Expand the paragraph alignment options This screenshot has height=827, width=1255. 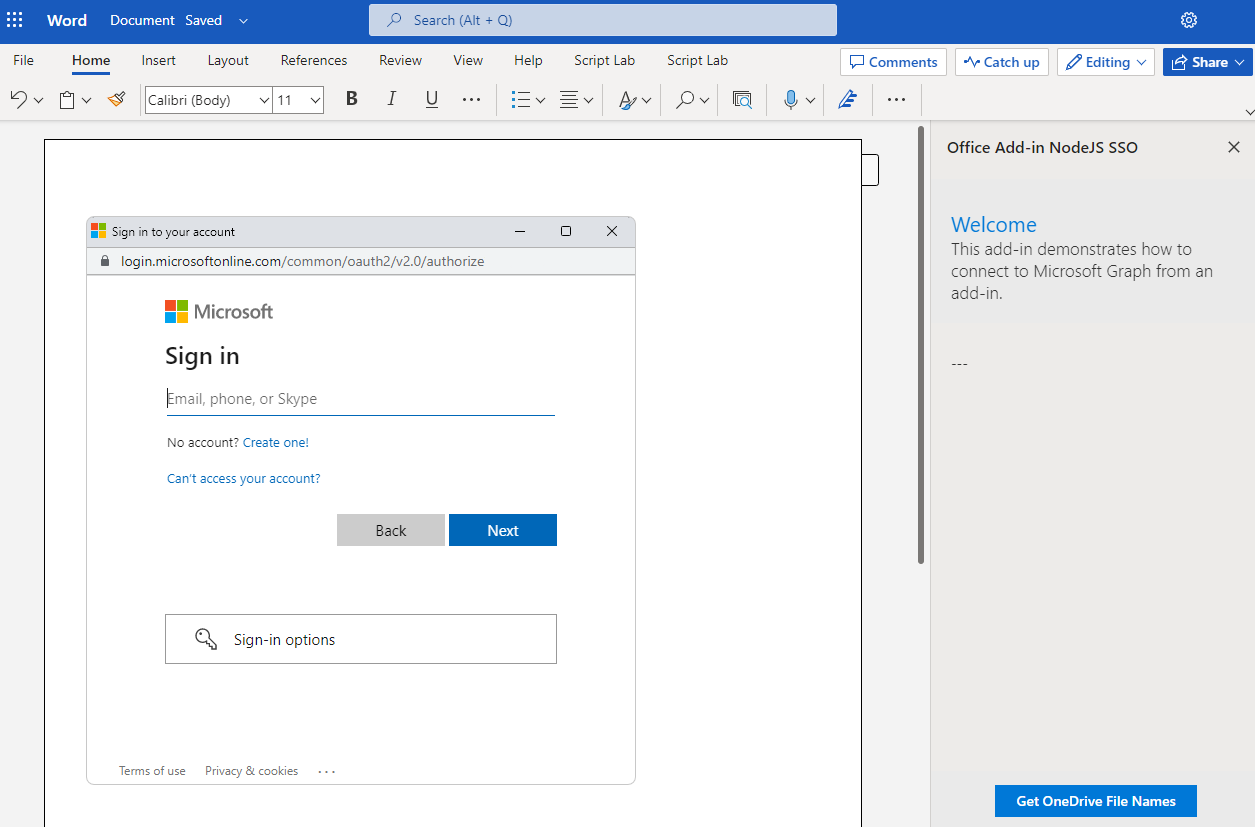(587, 99)
